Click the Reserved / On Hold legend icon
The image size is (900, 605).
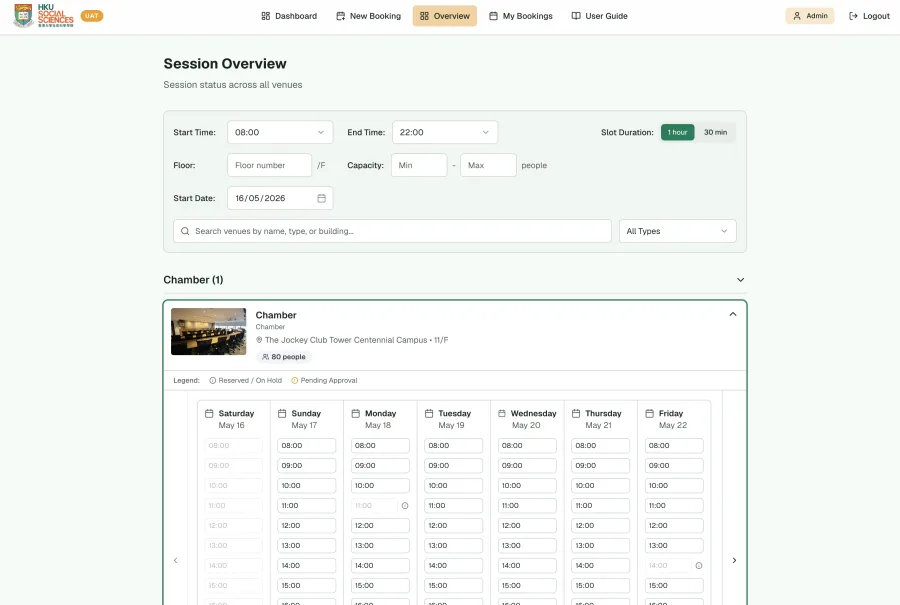pos(212,381)
